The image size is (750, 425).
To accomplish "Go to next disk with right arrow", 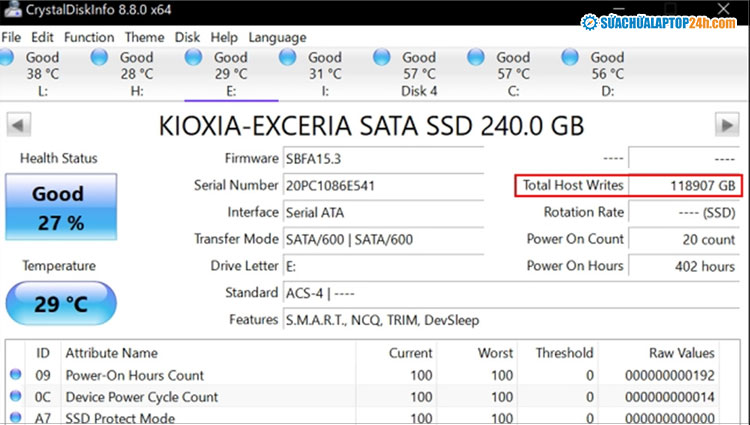I will point(727,125).
